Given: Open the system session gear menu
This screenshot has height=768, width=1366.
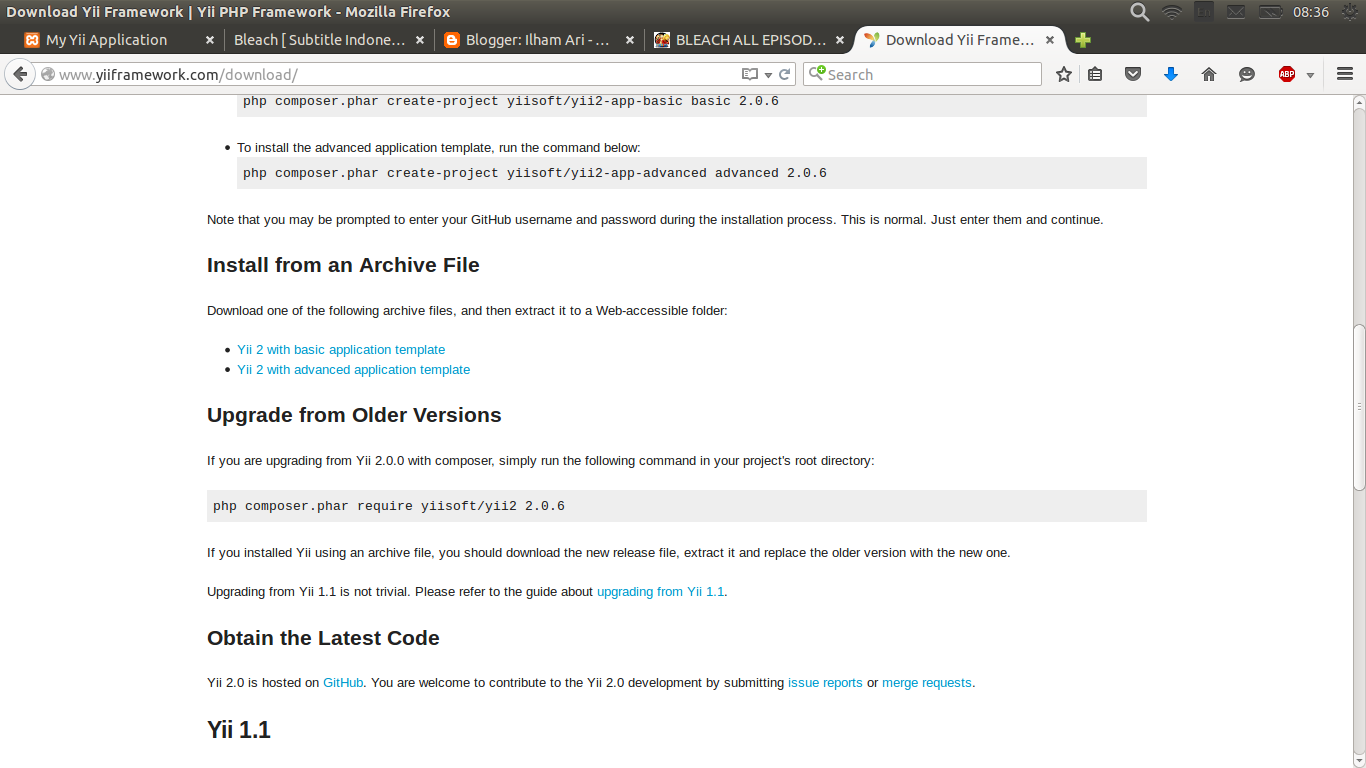Looking at the screenshot, I should coord(1350,12).
